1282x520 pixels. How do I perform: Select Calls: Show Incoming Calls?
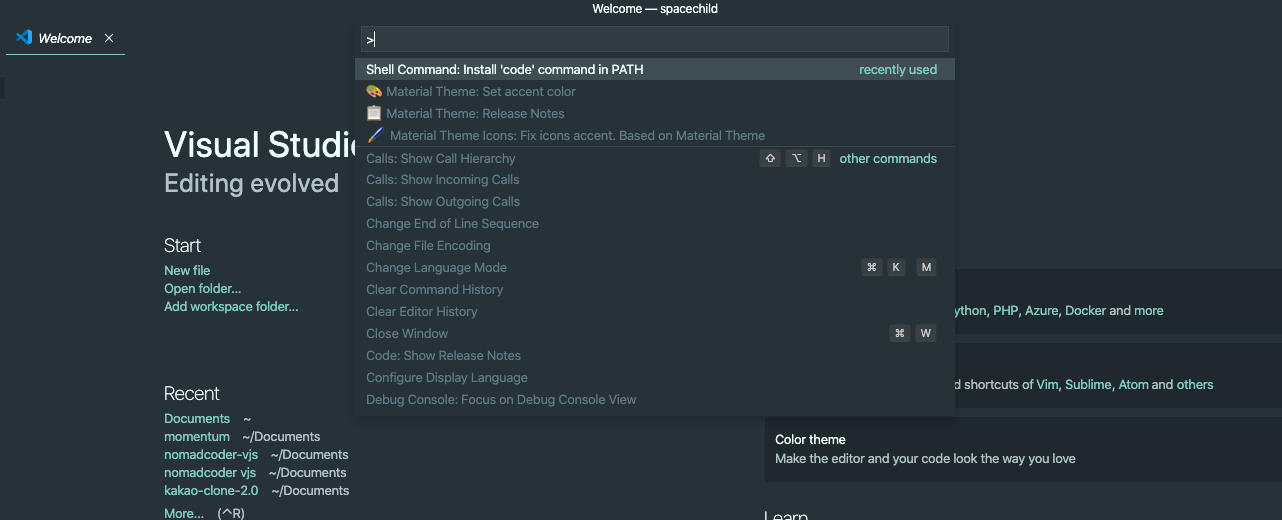pyautogui.click(x=655, y=179)
